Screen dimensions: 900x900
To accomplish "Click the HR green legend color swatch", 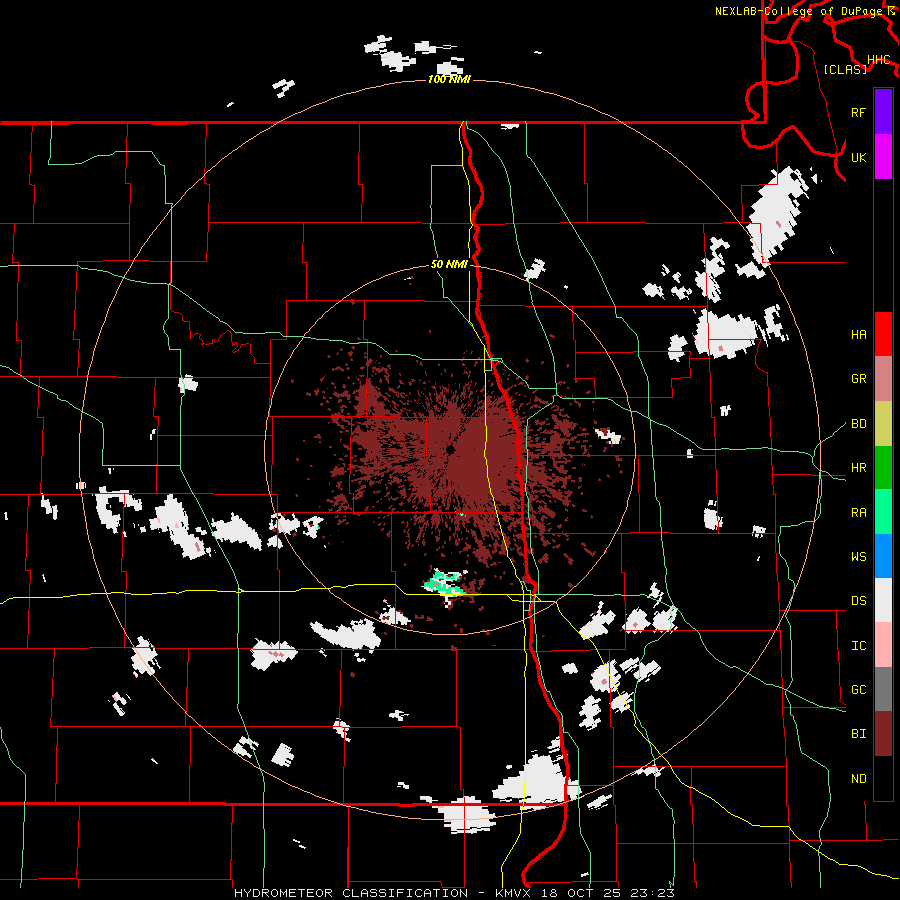I will 883,467.
